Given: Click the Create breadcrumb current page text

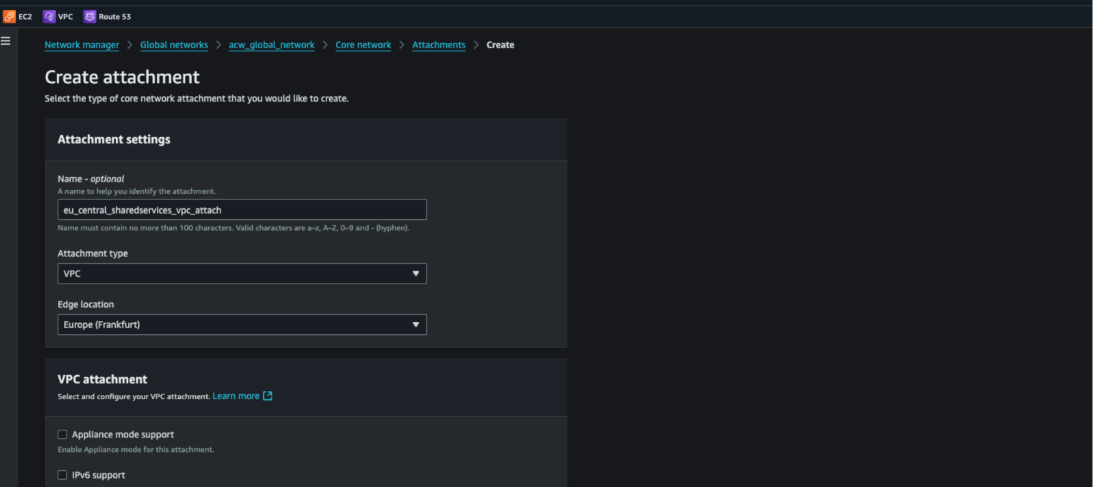Looking at the screenshot, I should [x=500, y=45].
